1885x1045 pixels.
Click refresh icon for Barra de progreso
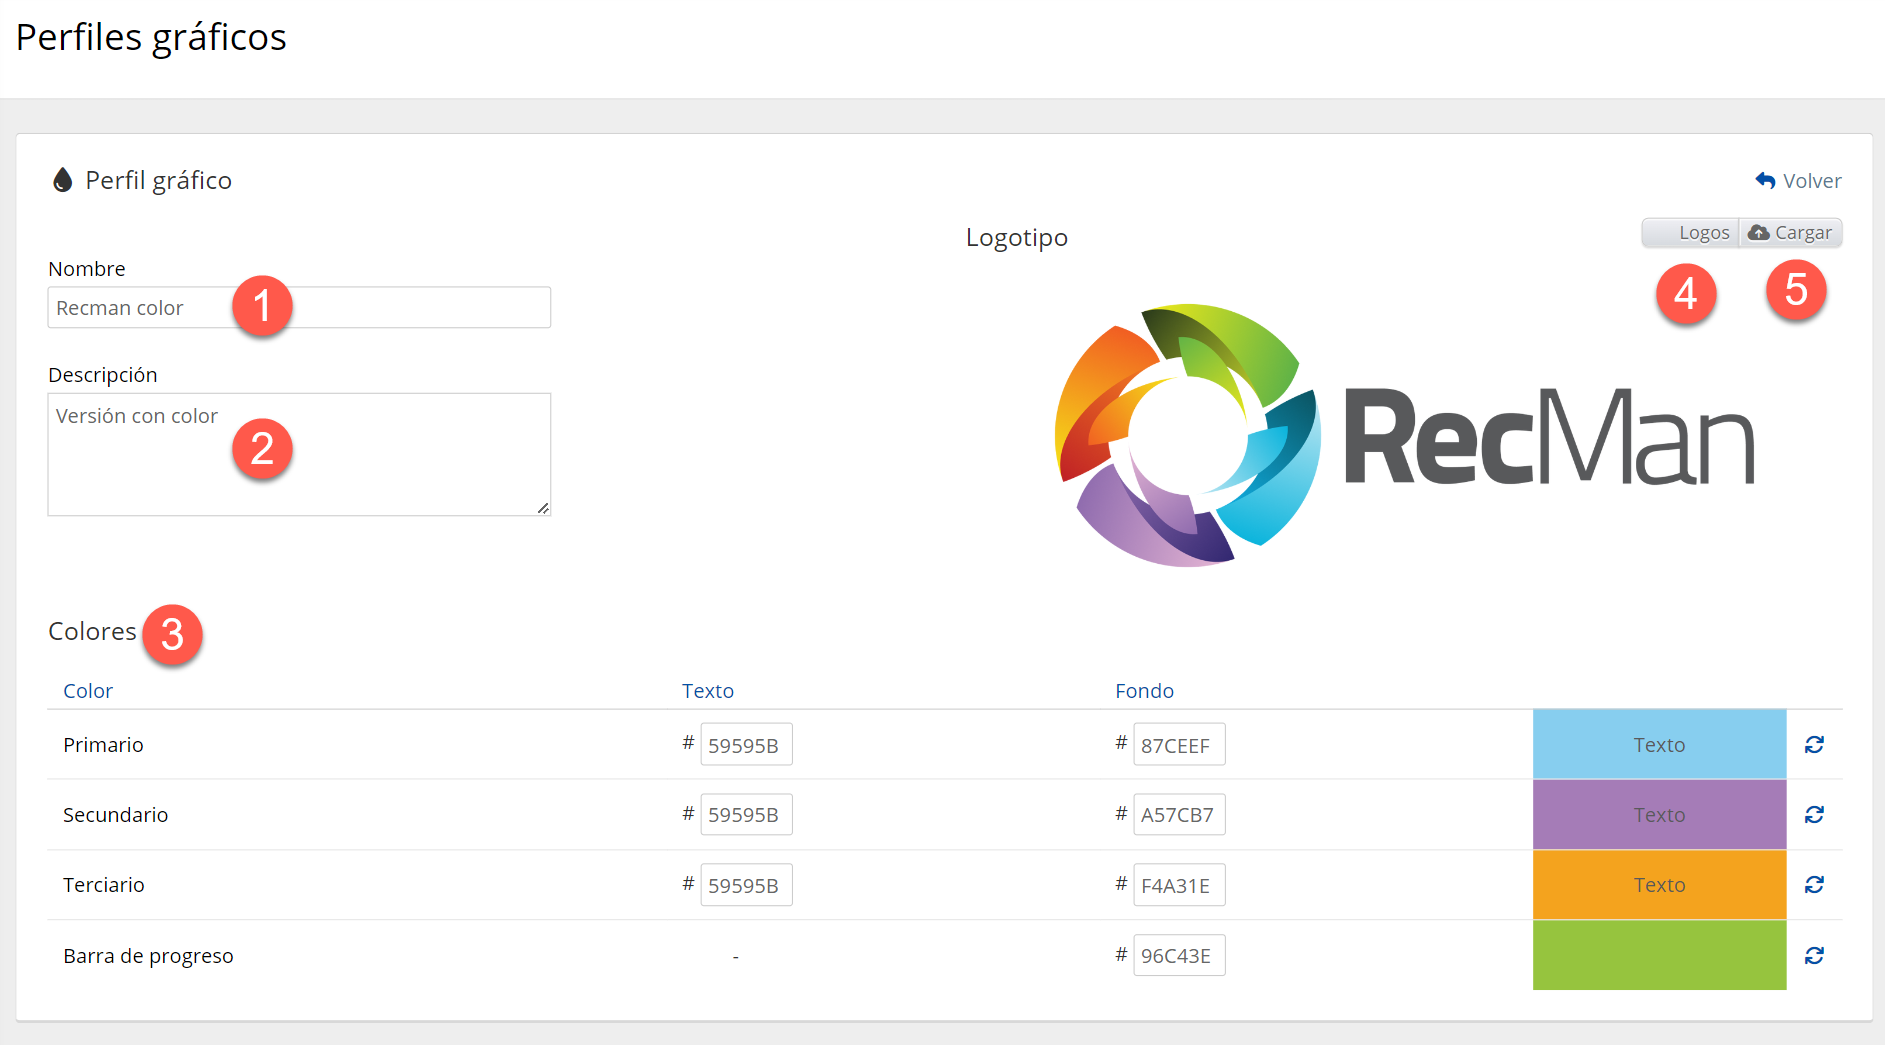(1814, 956)
